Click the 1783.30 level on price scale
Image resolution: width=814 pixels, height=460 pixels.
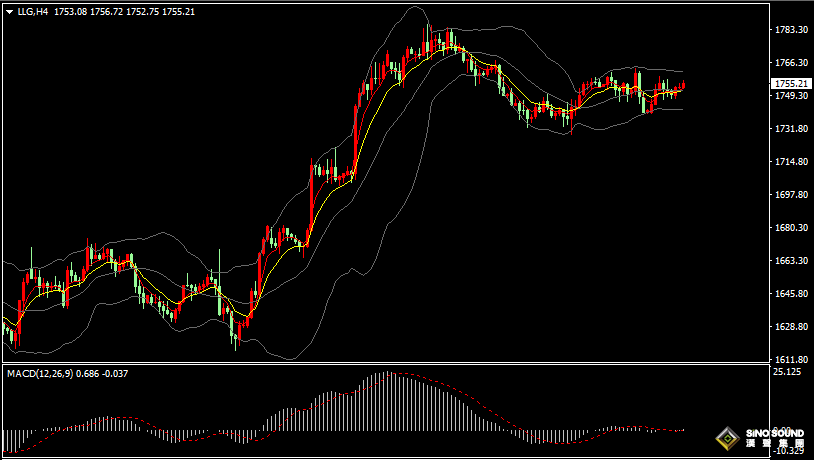(x=791, y=30)
